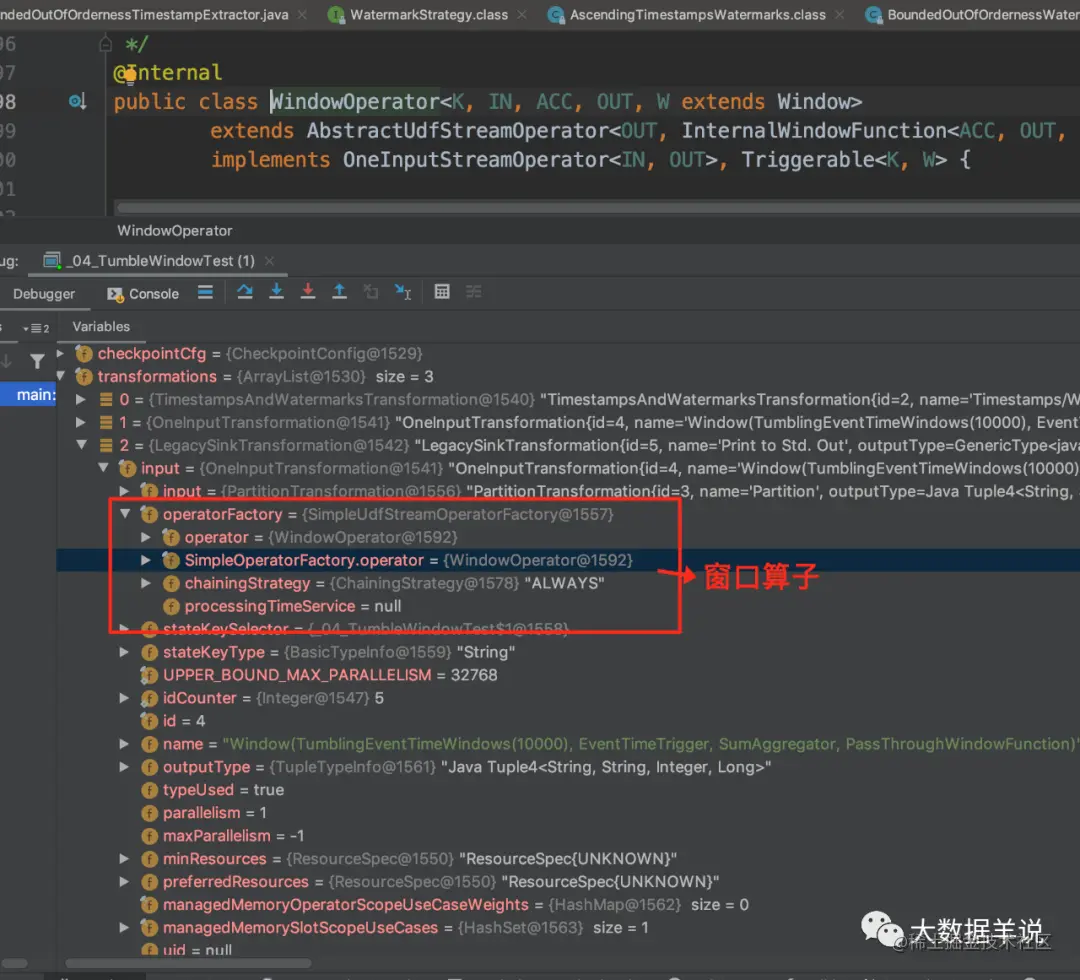The height and width of the screenshot is (980, 1080).
Task: Select the processingTimeService = null row
Action: [x=568, y=606]
